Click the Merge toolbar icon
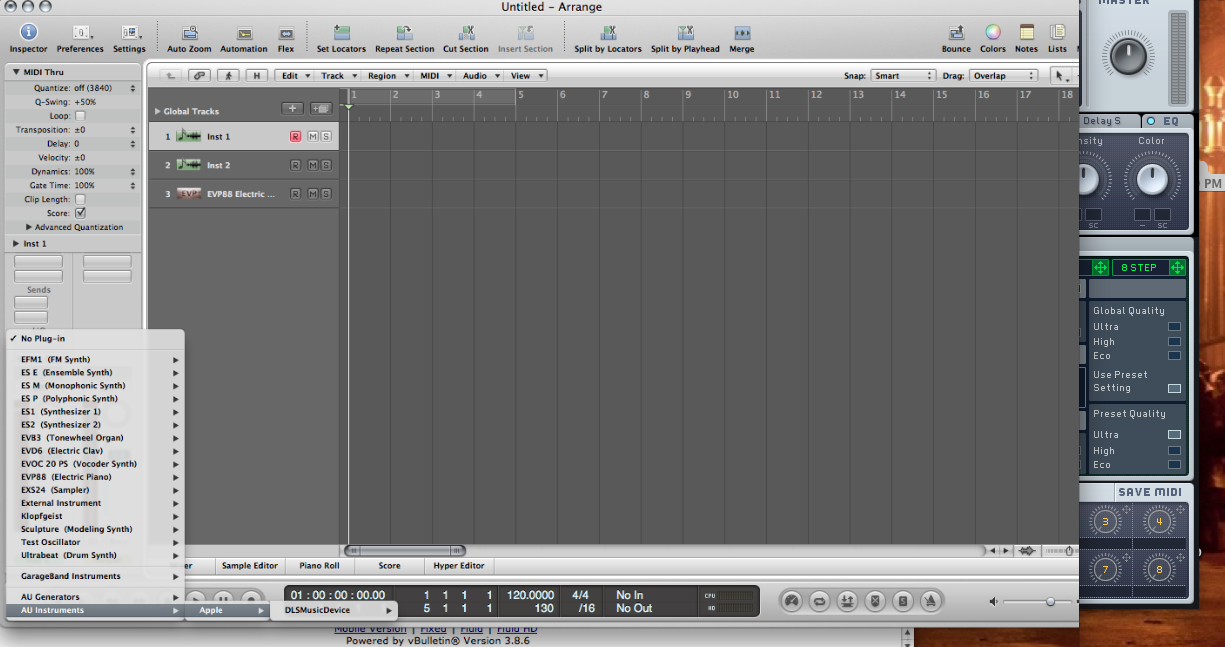 [742, 33]
